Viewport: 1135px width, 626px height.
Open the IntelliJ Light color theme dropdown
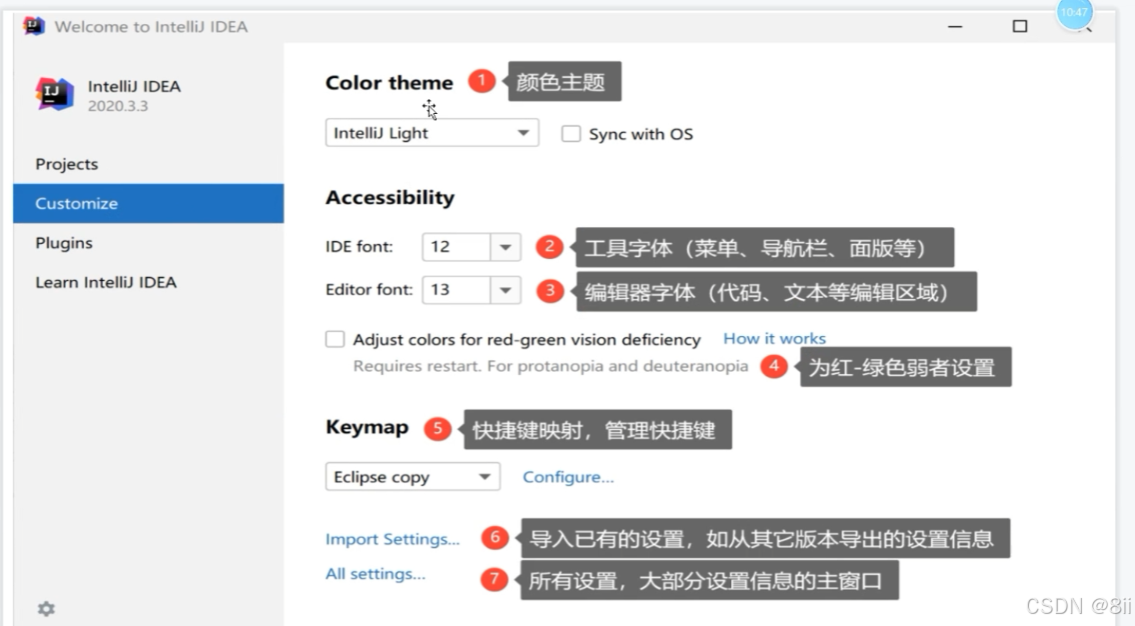click(x=432, y=133)
